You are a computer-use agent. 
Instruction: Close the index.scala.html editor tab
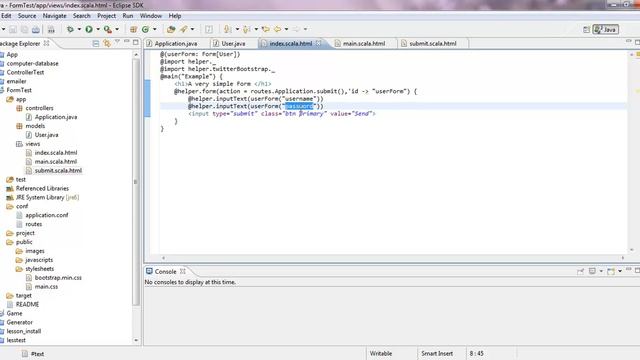(x=318, y=43)
